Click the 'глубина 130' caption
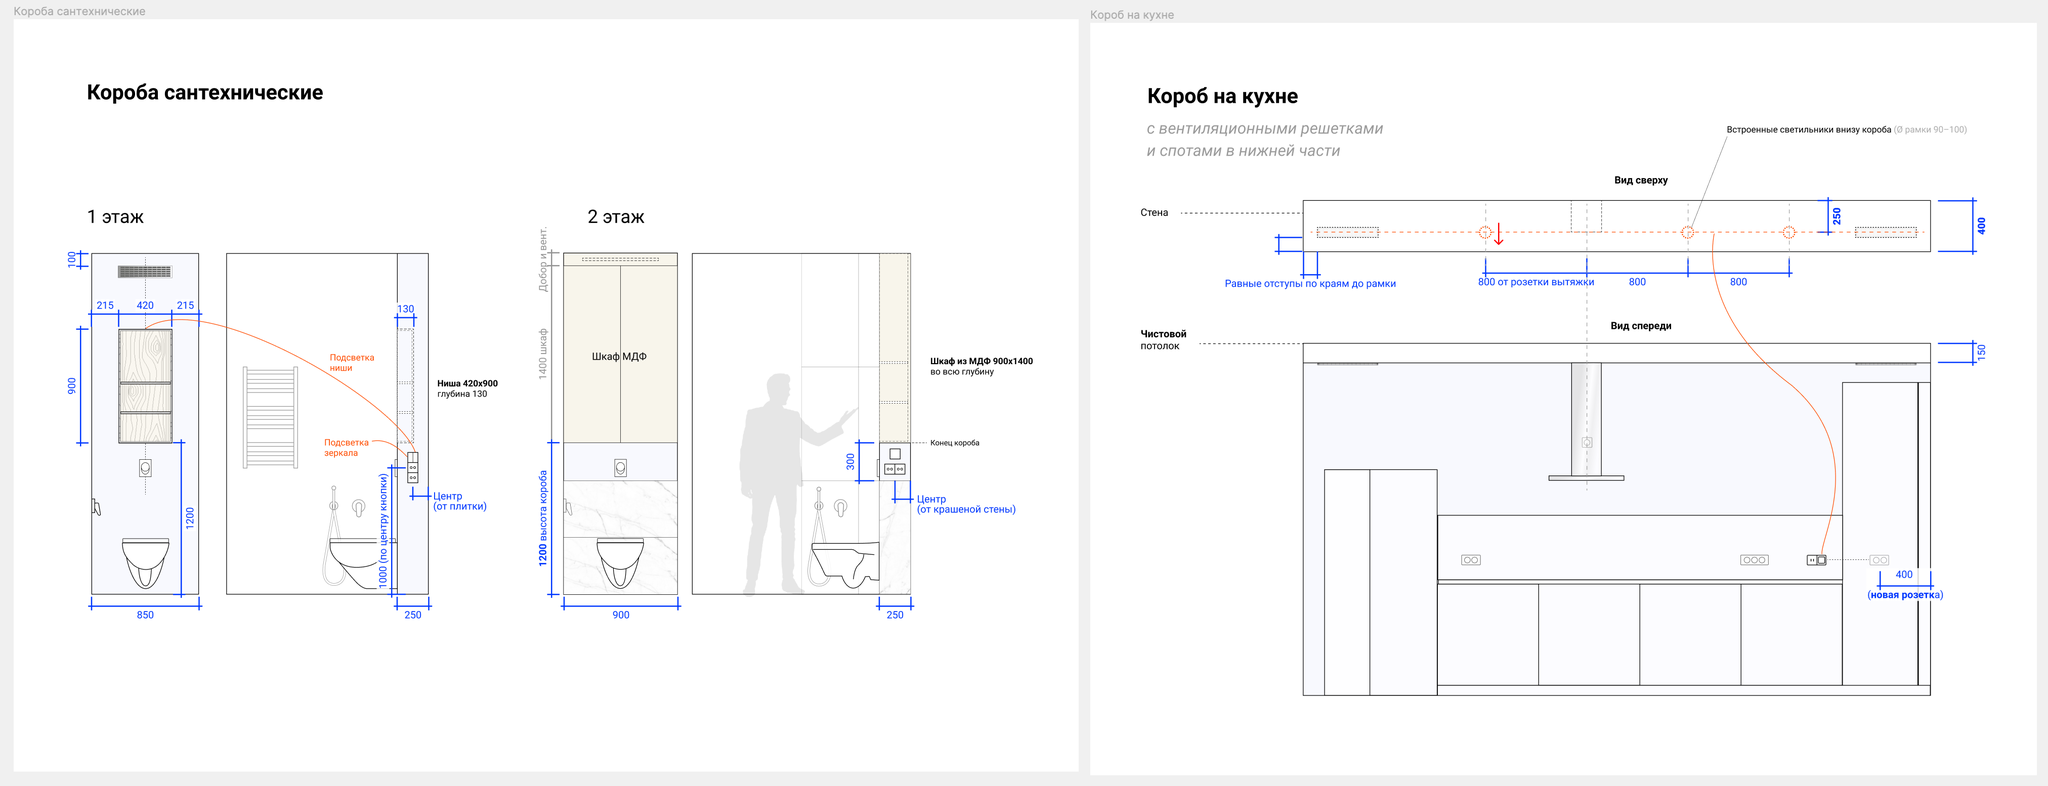 point(462,395)
